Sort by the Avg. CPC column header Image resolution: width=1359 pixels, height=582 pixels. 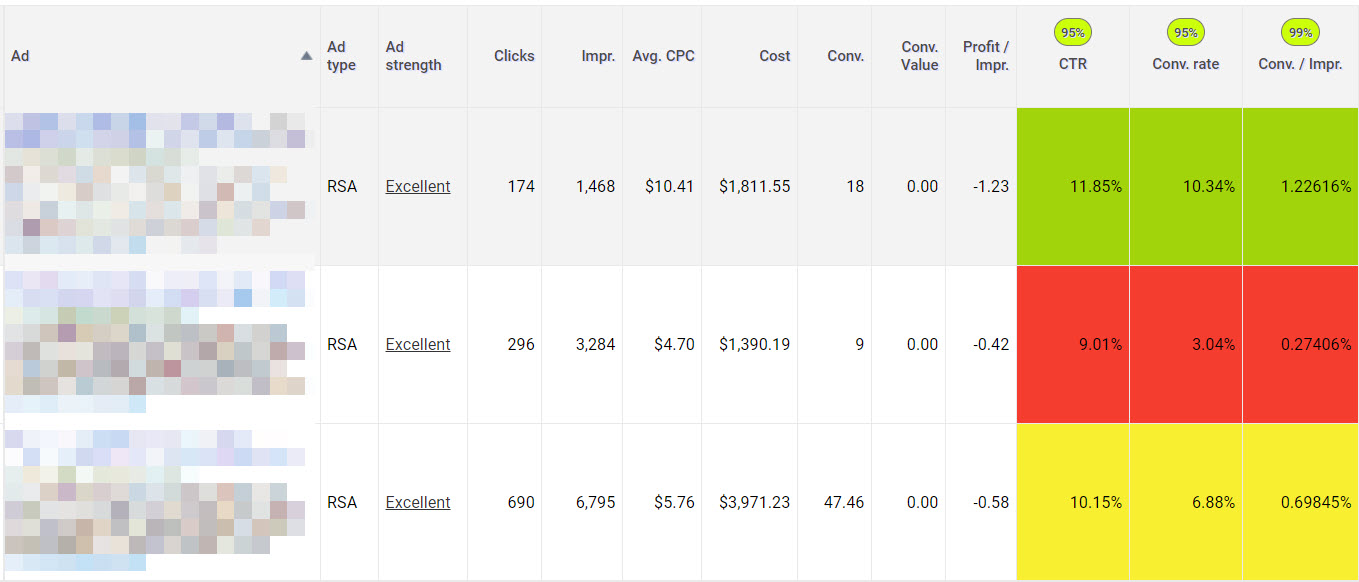(x=663, y=56)
